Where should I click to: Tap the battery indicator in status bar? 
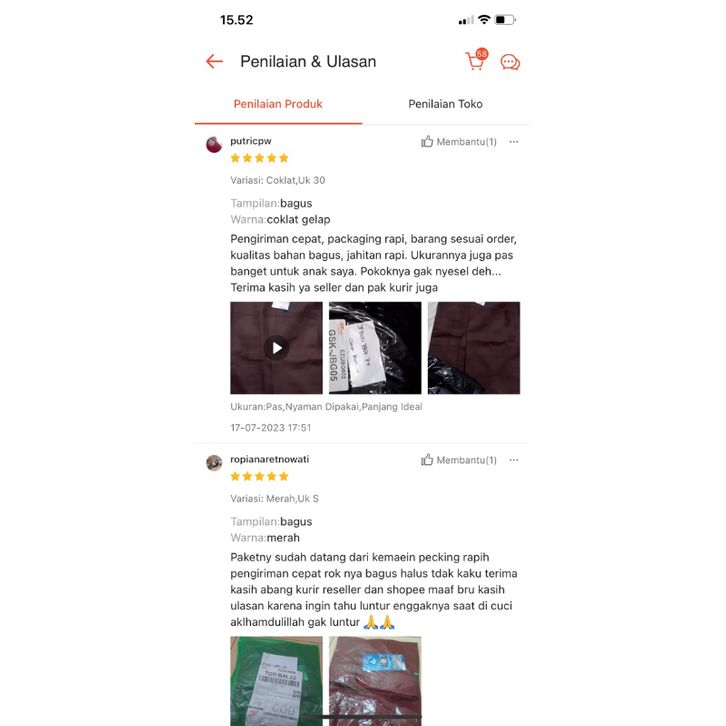coord(505,20)
